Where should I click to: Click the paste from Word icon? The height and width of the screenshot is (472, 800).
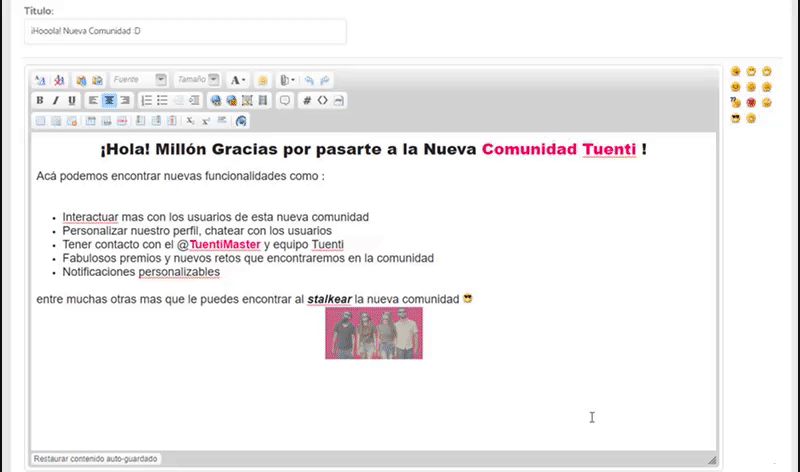pos(97,80)
